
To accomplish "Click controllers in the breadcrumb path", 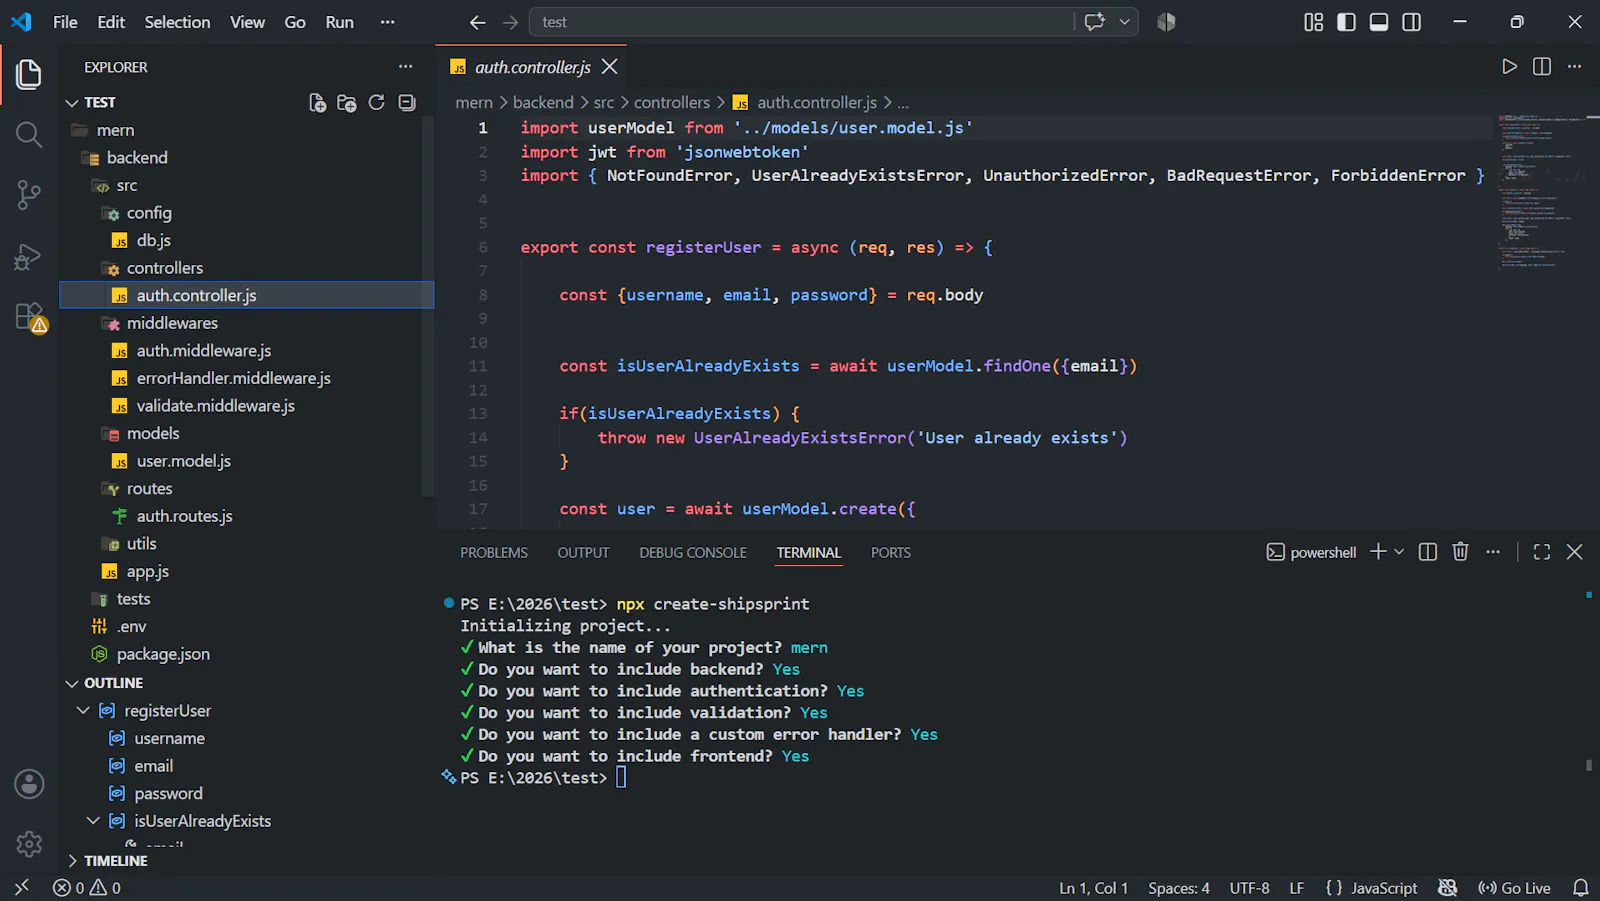I will pos(672,102).
